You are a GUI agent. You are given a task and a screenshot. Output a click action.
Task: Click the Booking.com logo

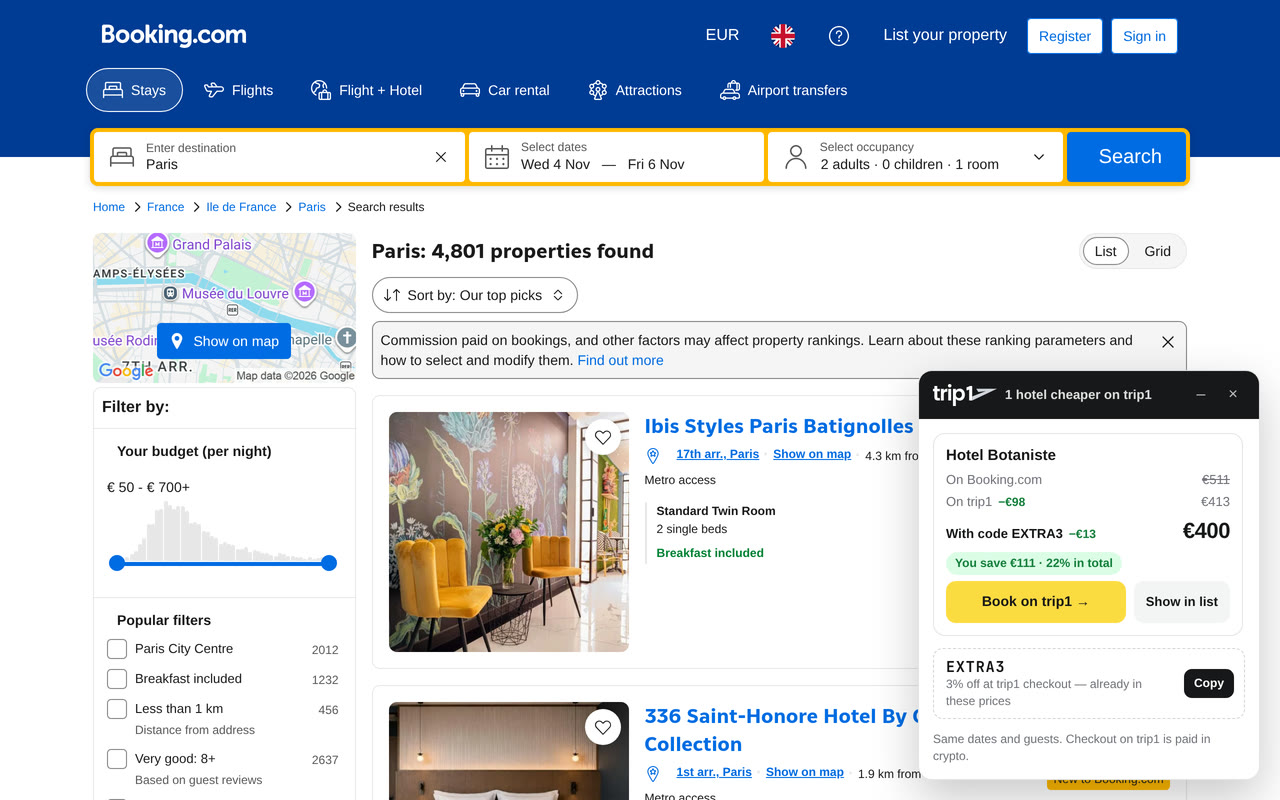pos(174,35)
